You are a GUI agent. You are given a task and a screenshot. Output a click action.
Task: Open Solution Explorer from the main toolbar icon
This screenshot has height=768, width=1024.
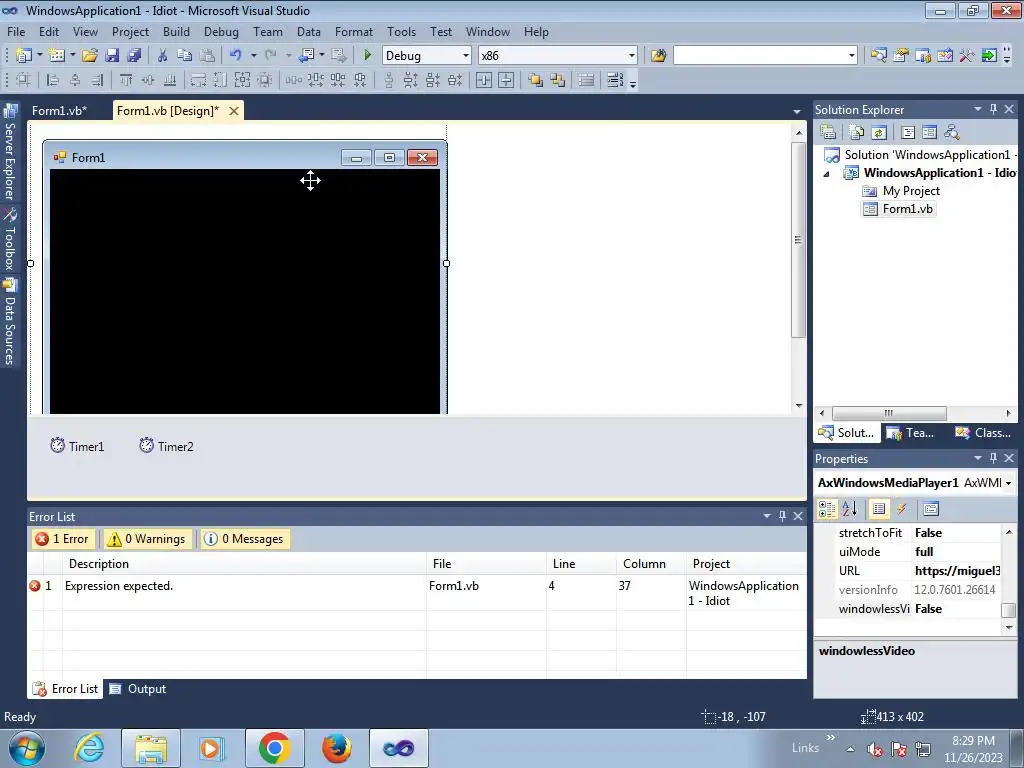click(879, 56)
